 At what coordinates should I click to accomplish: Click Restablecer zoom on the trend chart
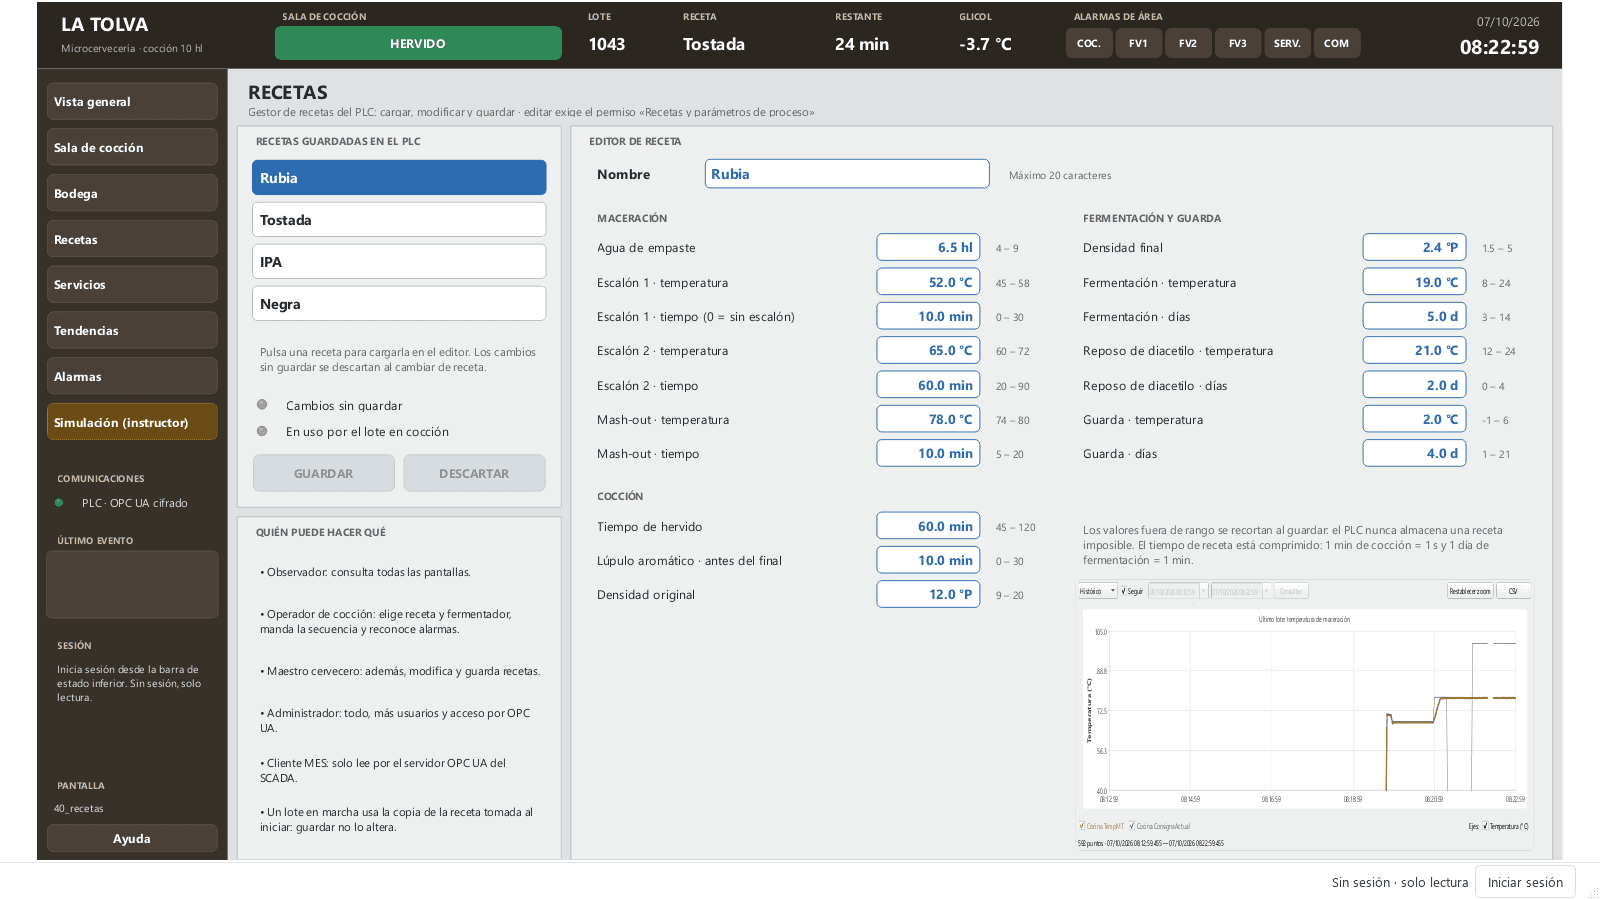pyautogui.click(x=1470, y=591)
